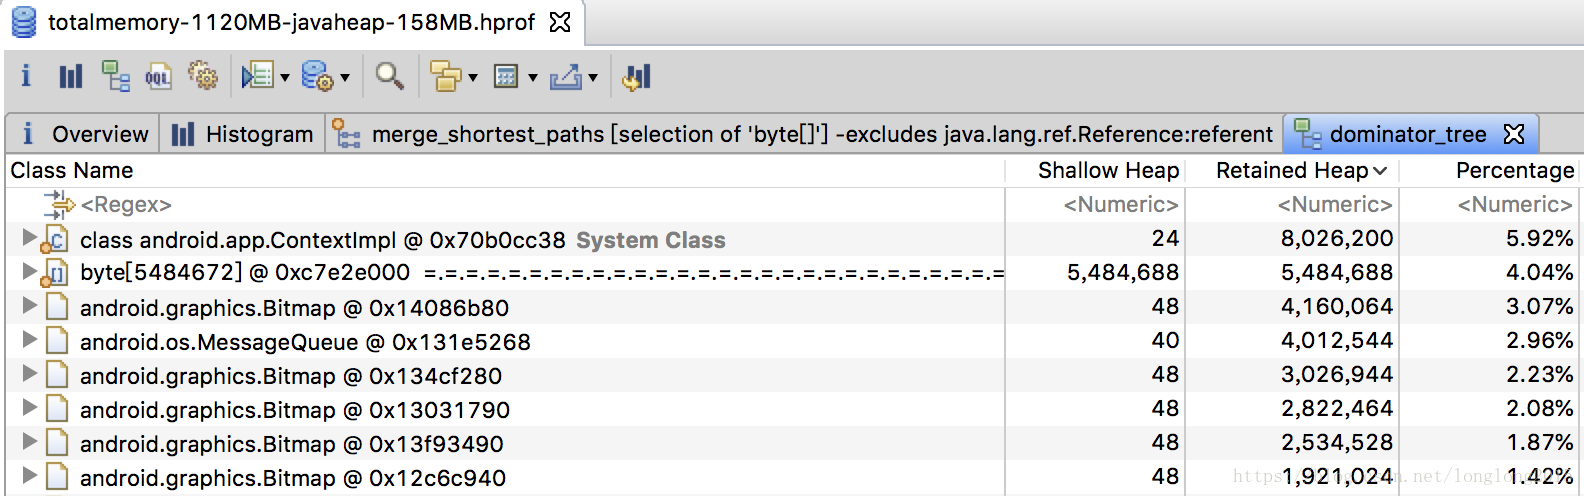Switch to the merge_shortest_paths tab
The width and height of the screenshot is (1584, 496).
[805, 134]
